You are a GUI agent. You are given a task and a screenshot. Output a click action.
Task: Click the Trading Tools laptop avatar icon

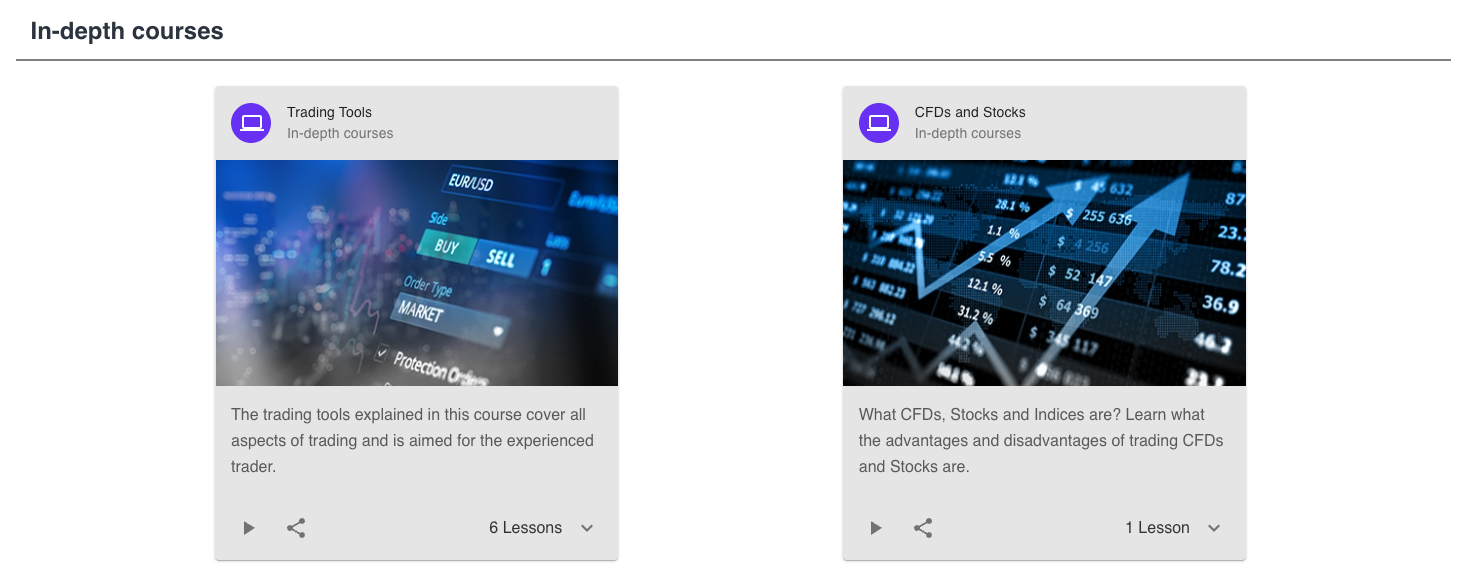click(251, 123)
